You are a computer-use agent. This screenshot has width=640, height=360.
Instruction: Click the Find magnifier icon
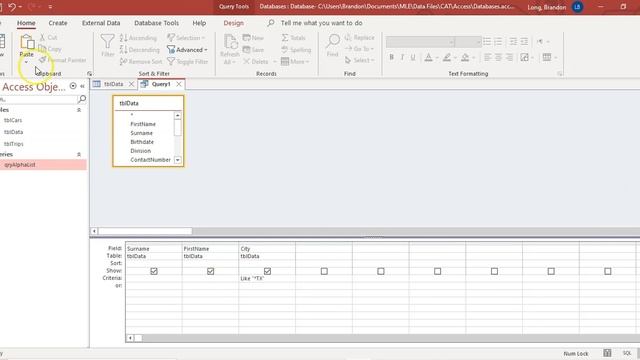333,41
